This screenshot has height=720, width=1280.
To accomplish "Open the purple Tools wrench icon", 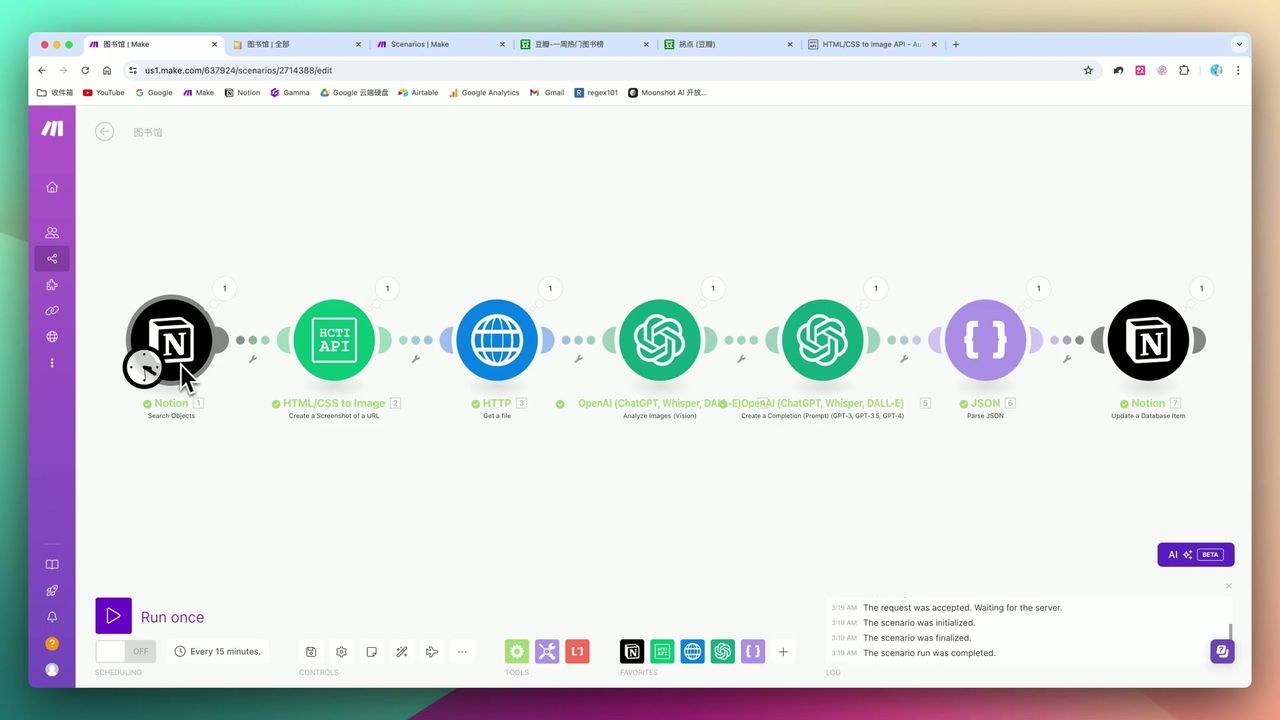I will [547, 651].
